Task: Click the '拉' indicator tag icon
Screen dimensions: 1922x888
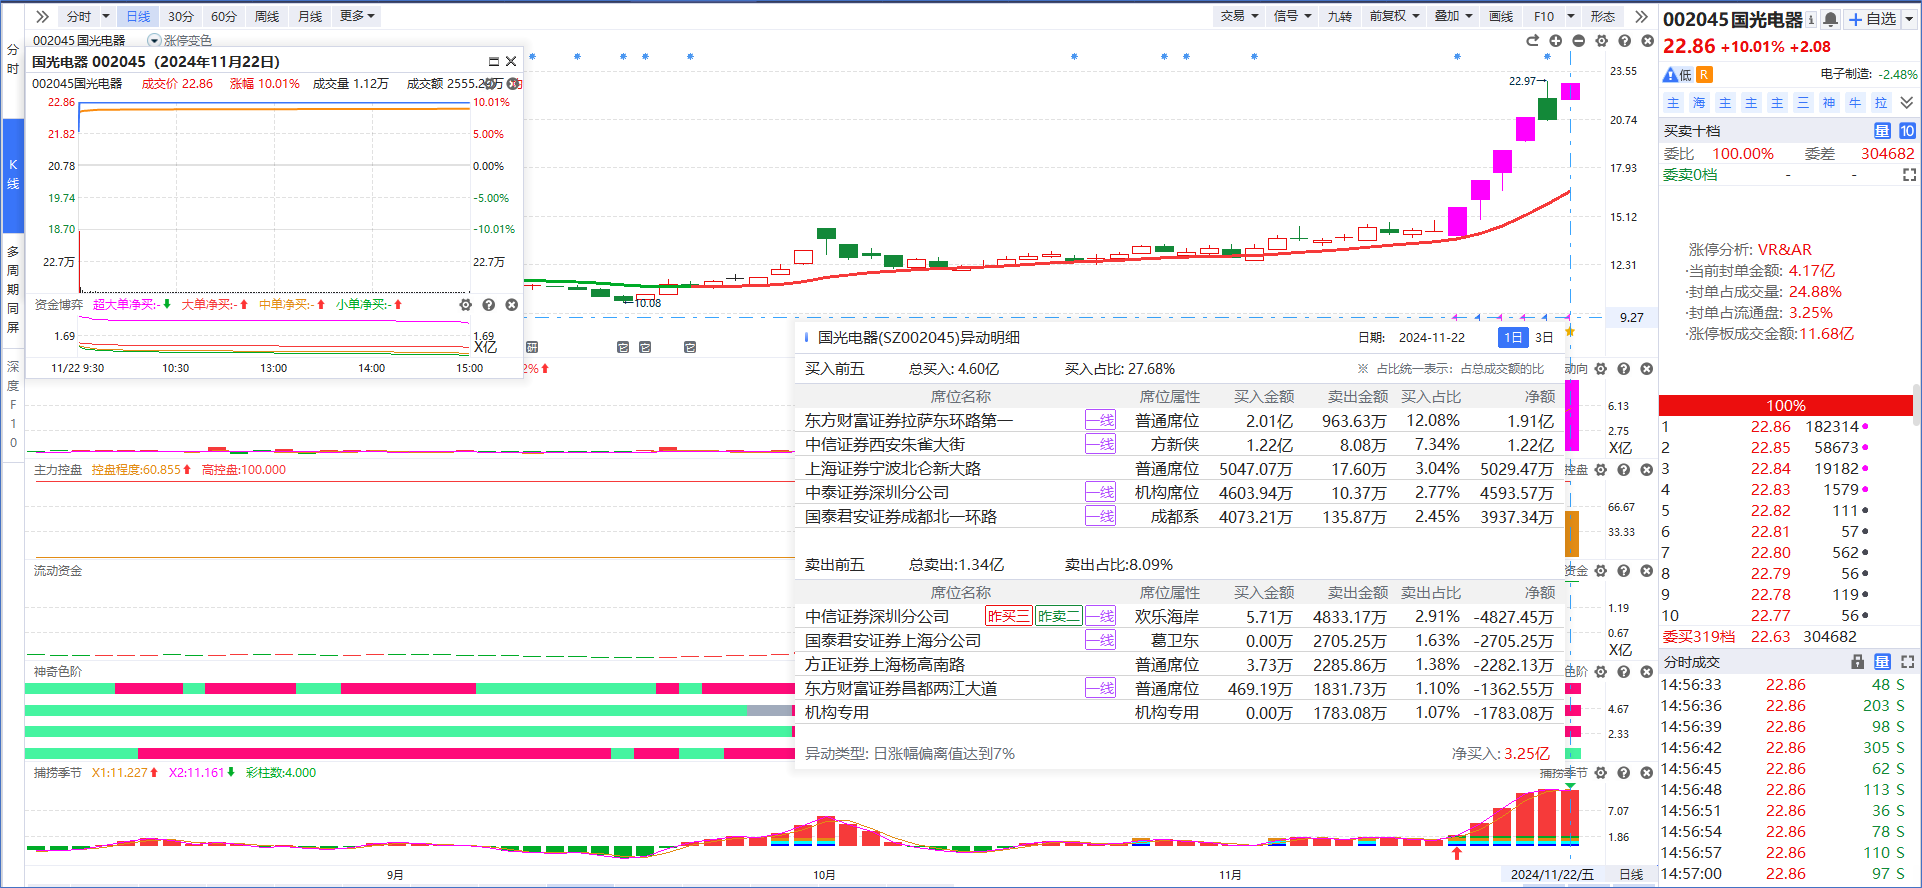Action: (1881, 103)
